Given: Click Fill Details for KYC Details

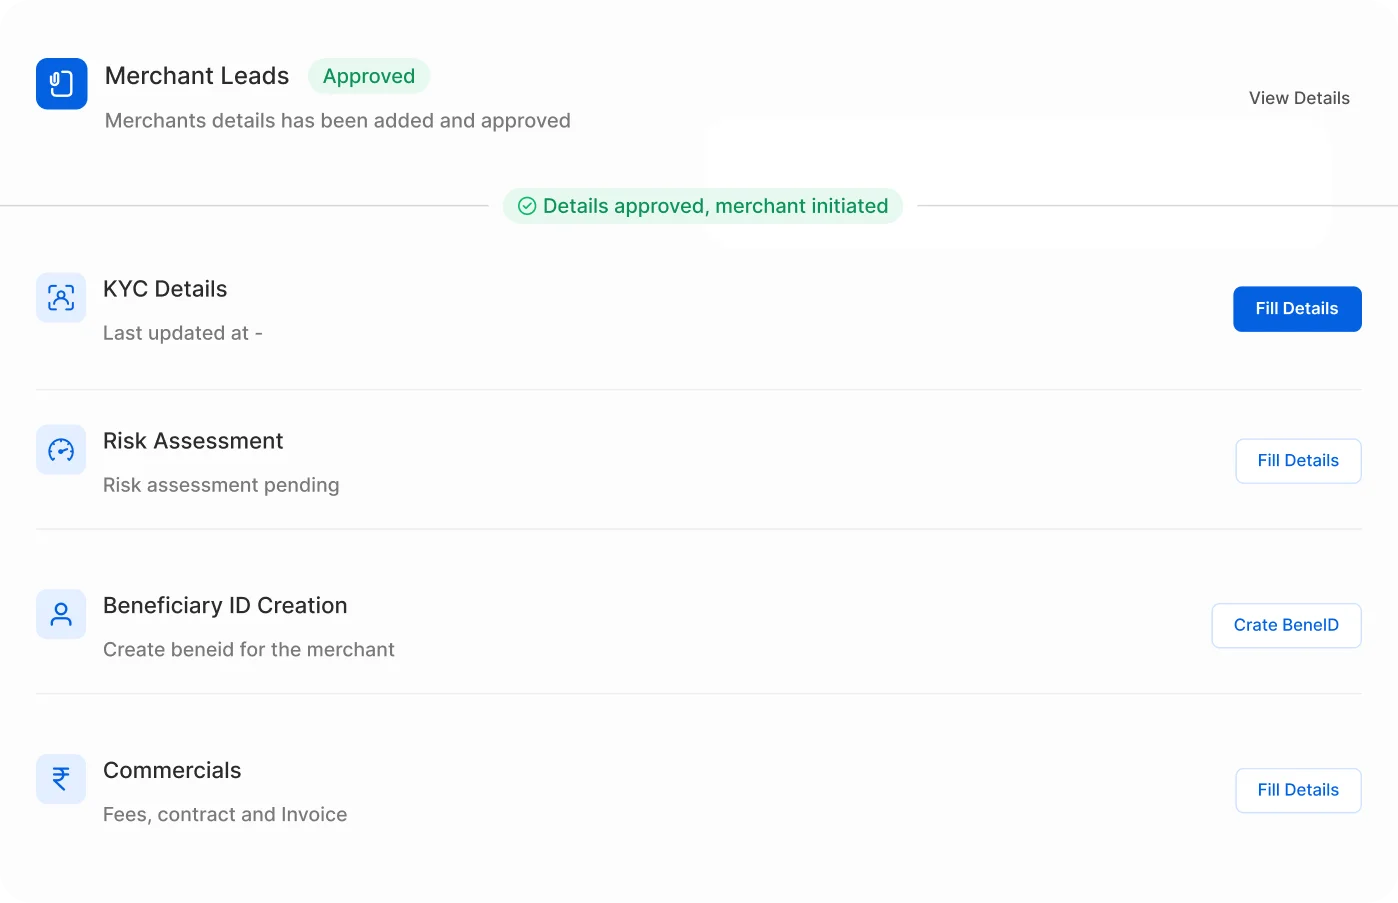Looking at the screenshot, I should tap(1297, 309).
